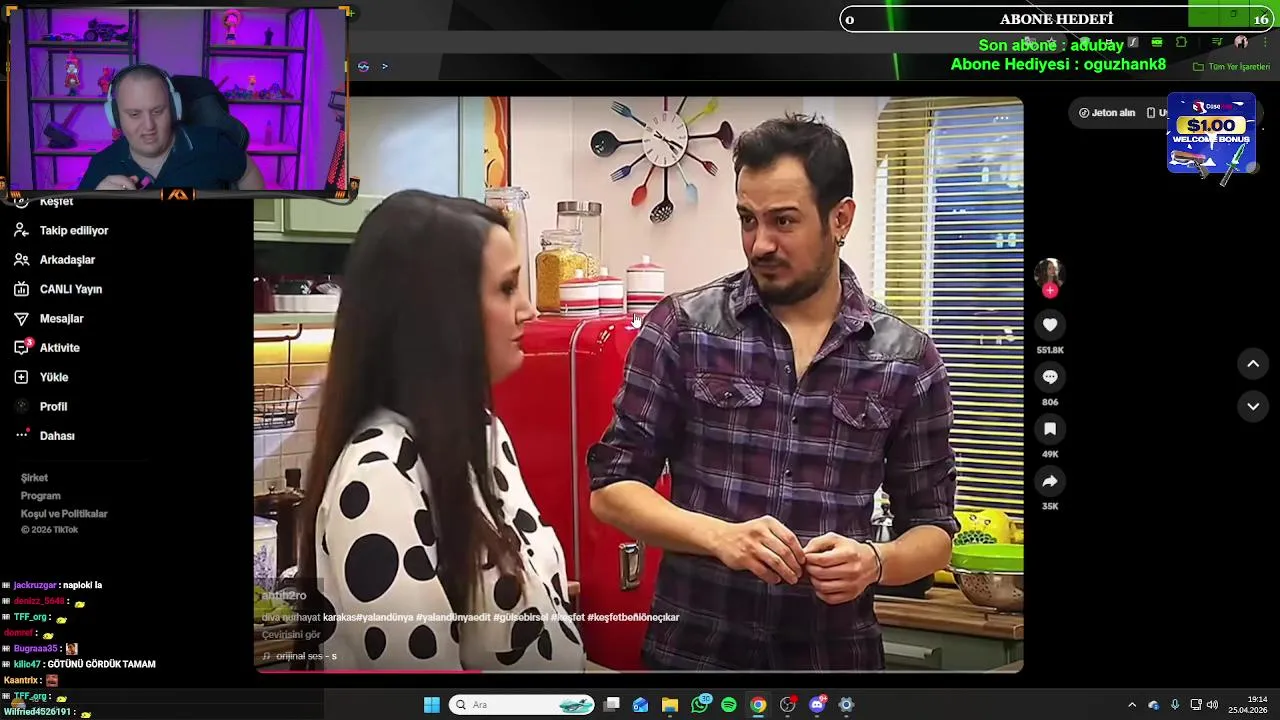Go to next video with down chevron
This screenshot has height=720, width=1280.
(x=1253, y=406)
